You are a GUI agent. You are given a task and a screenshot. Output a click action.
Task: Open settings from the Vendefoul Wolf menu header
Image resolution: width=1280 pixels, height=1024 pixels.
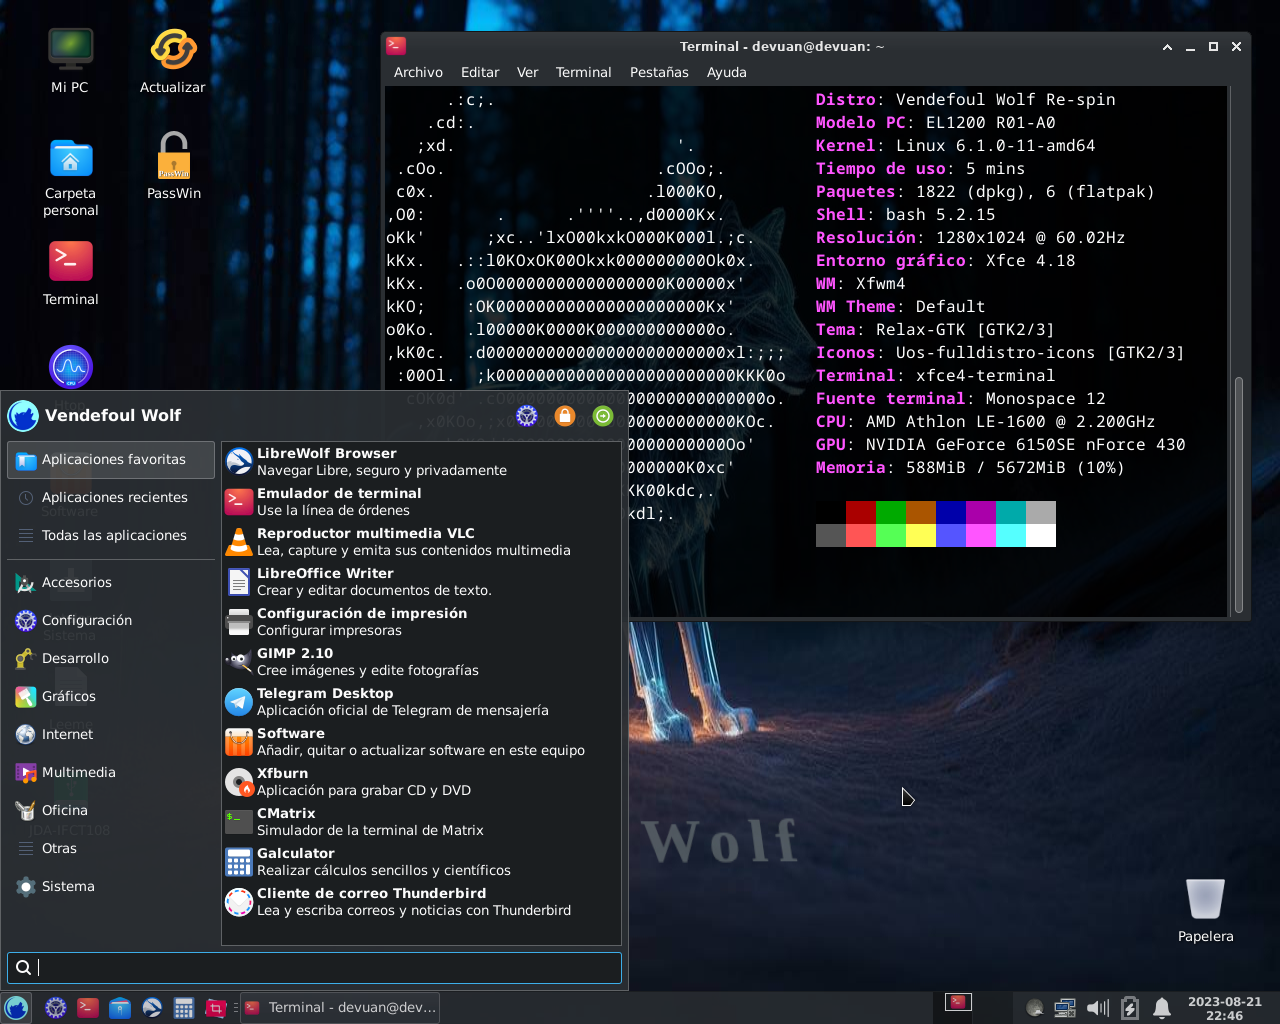pos(527,416)
